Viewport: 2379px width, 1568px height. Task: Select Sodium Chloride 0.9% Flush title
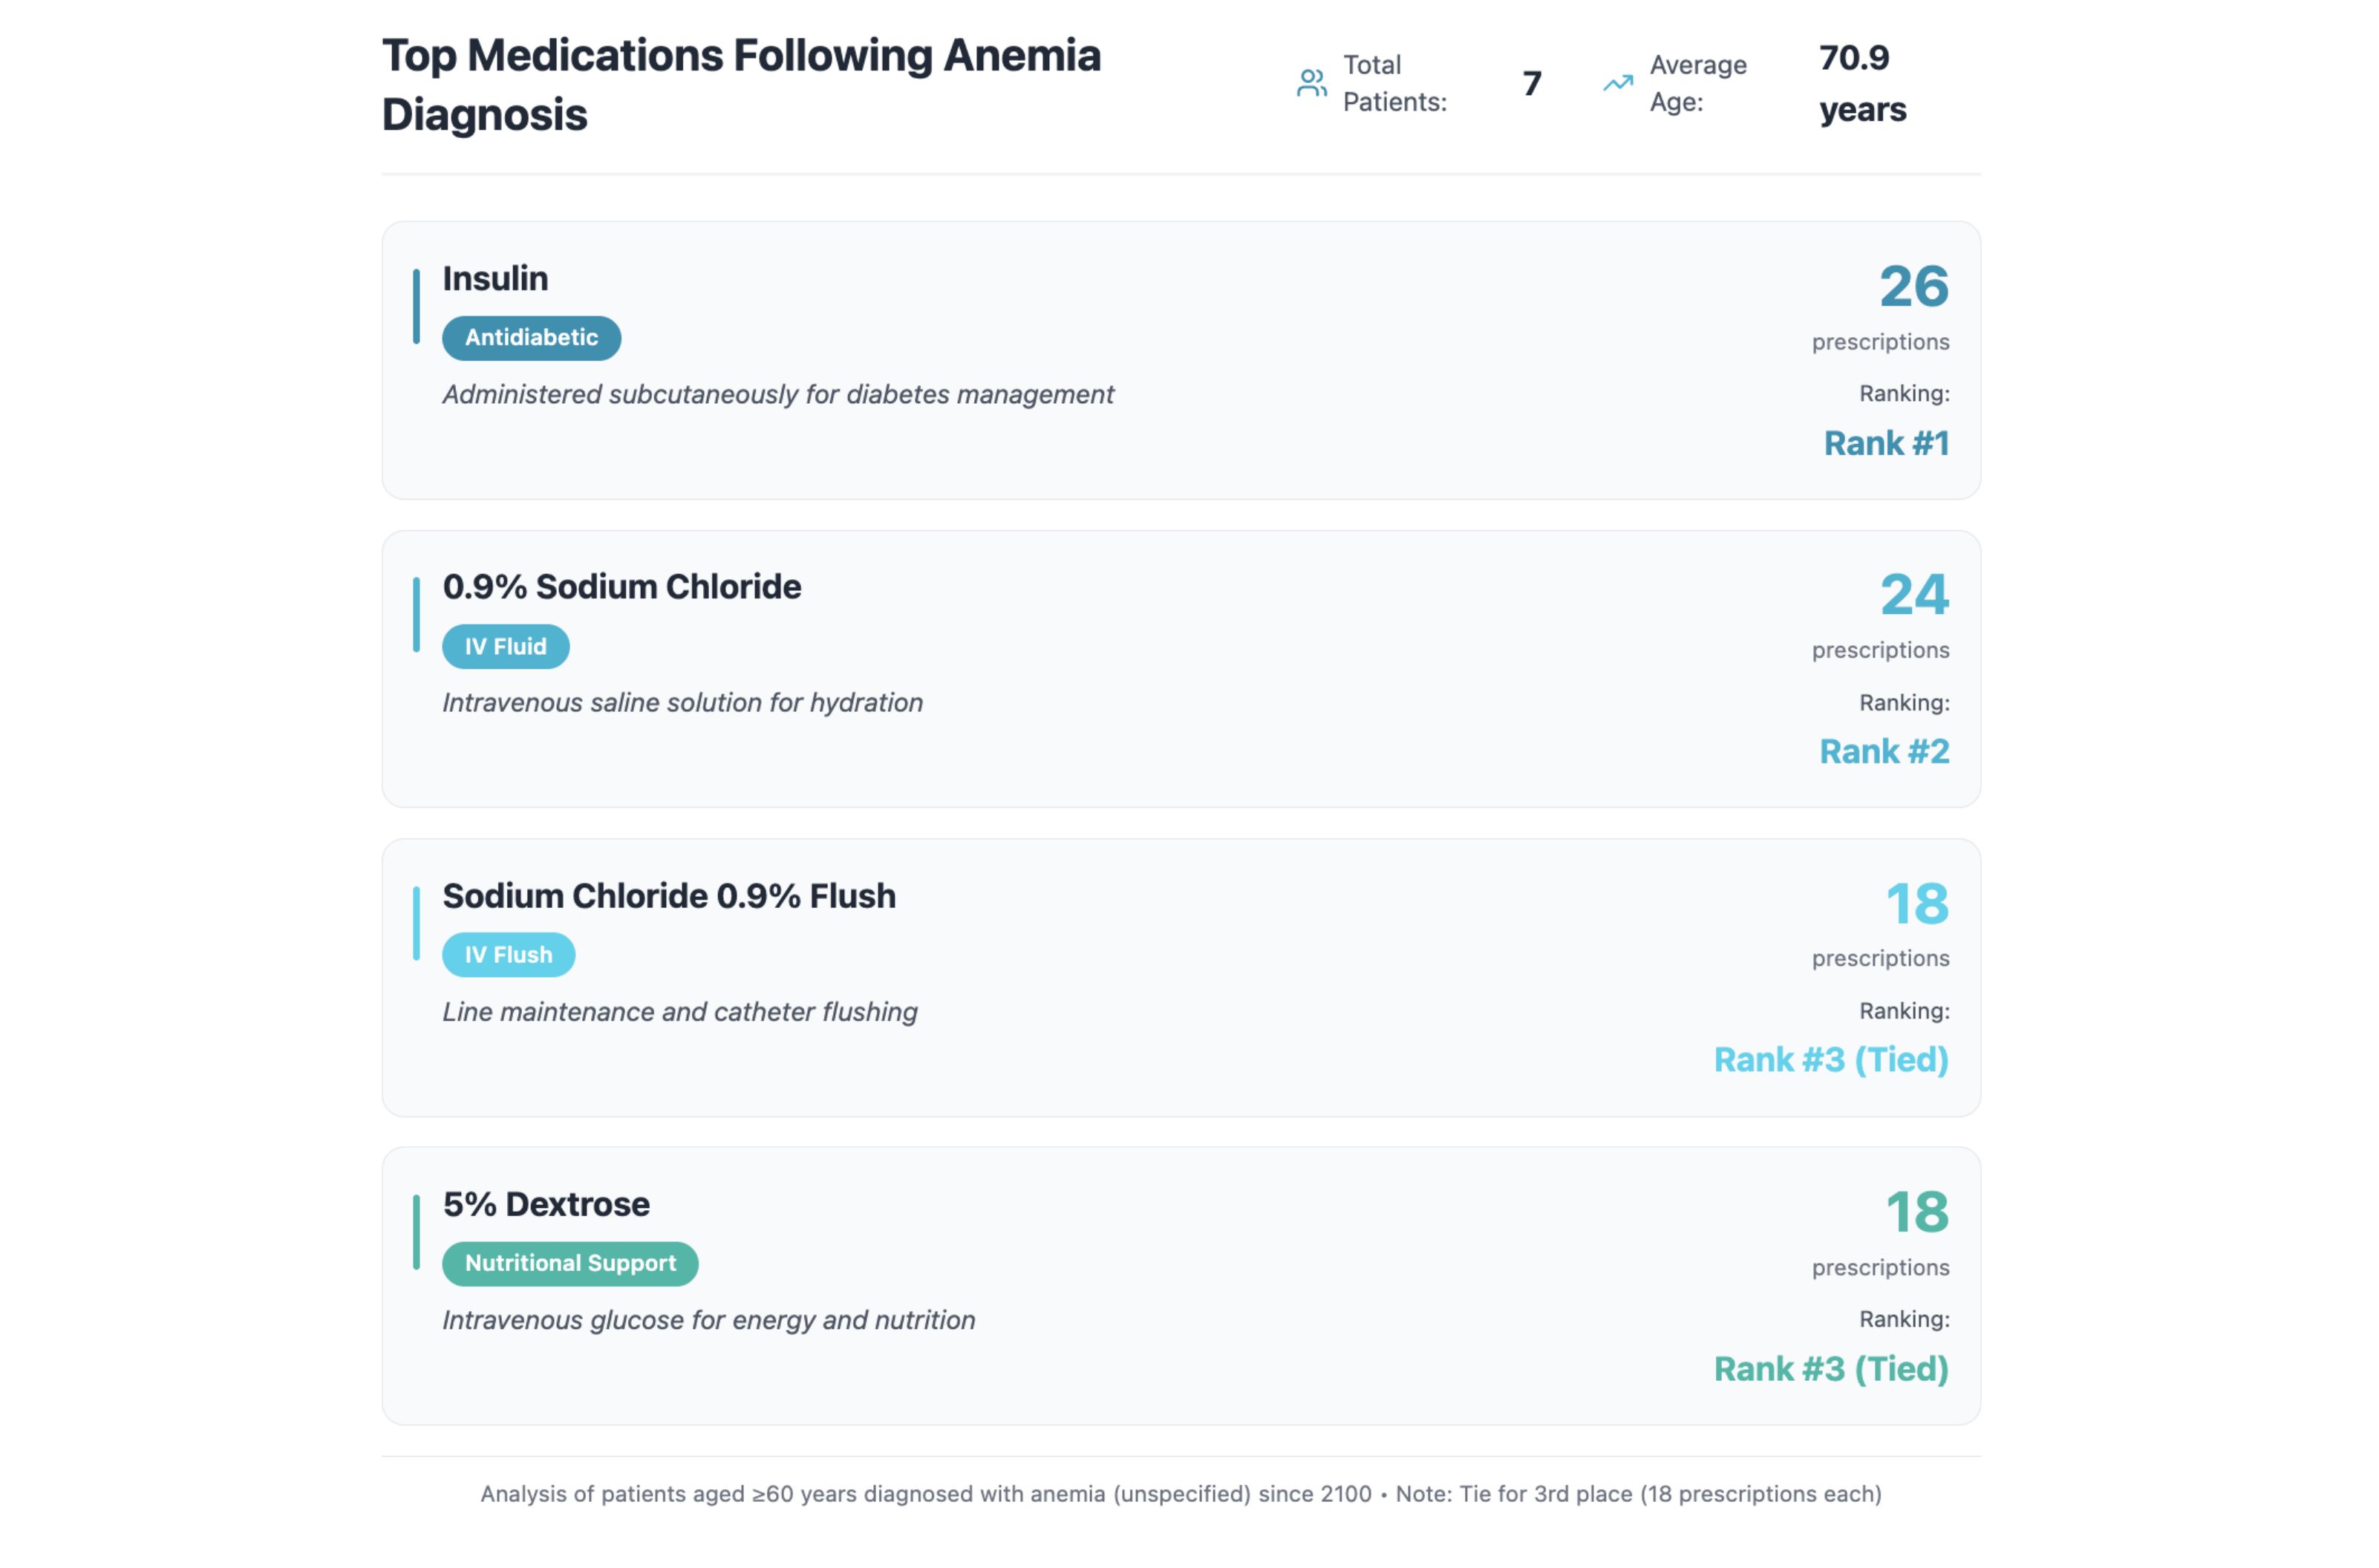pyautogui.click(x=669, y=896)
